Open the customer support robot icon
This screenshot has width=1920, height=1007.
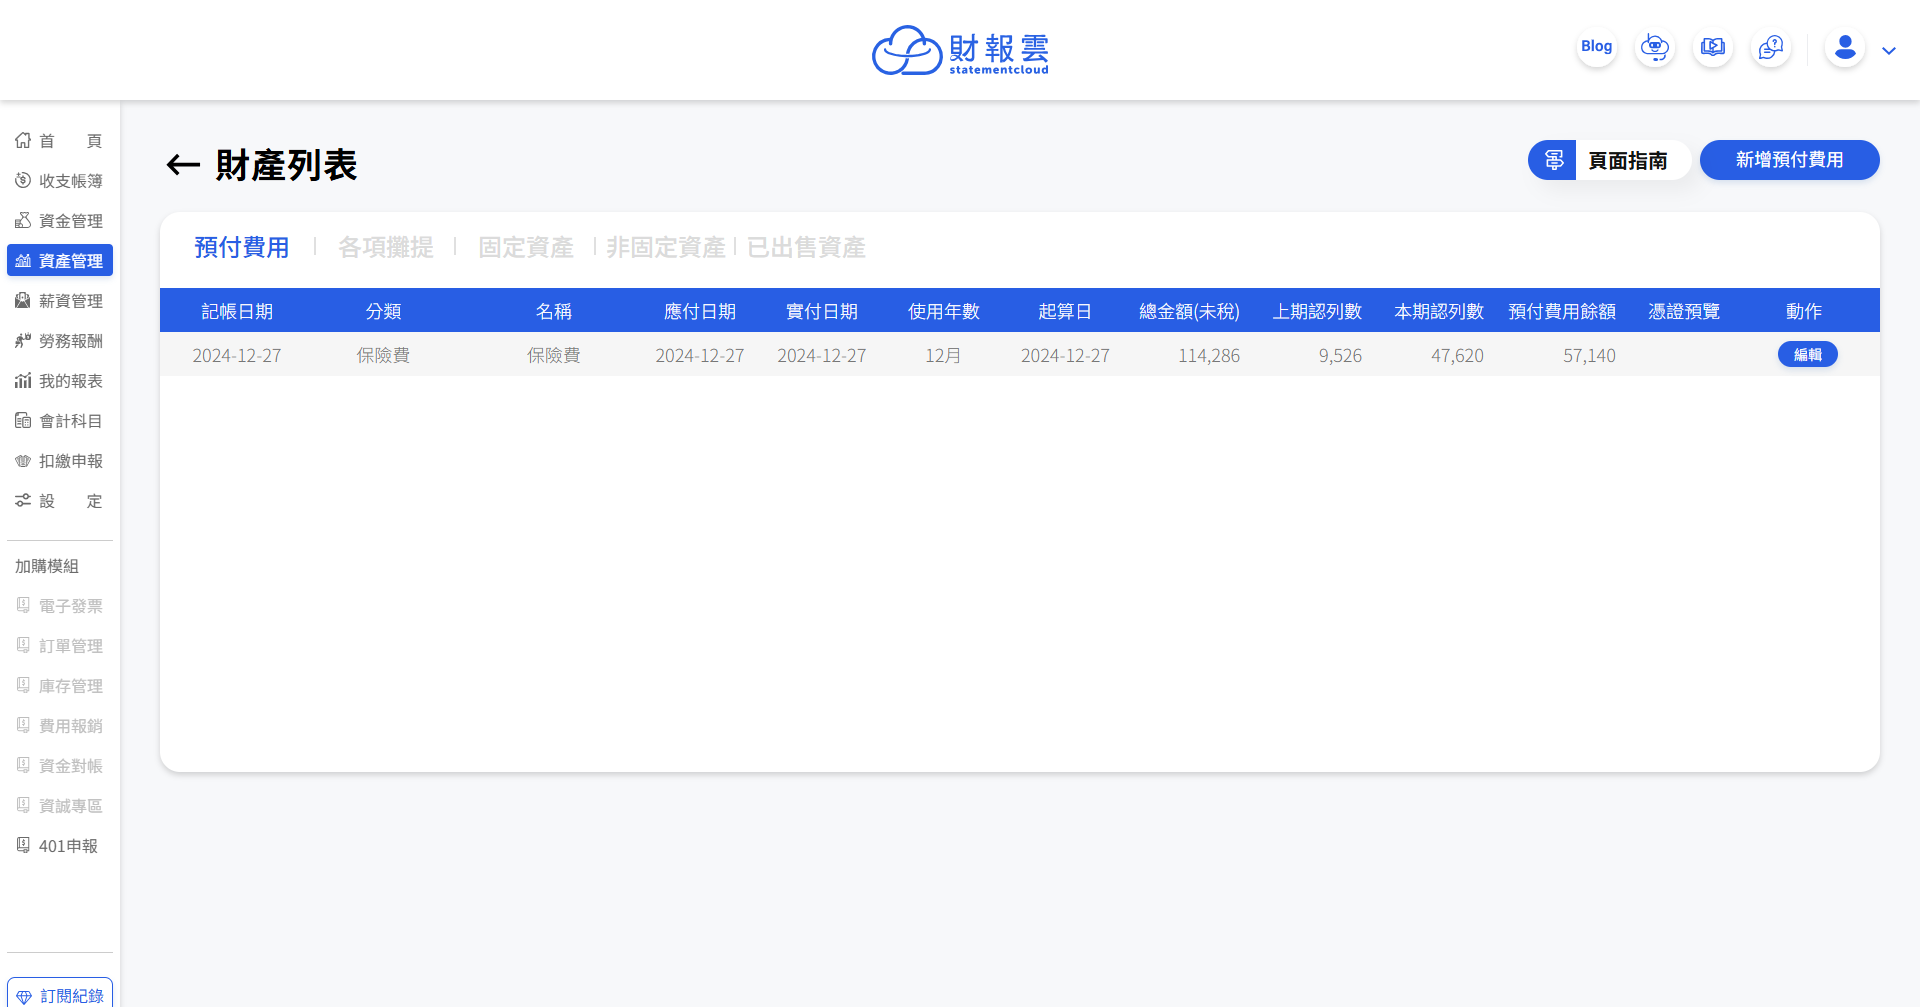click(x=1655, y=47)
